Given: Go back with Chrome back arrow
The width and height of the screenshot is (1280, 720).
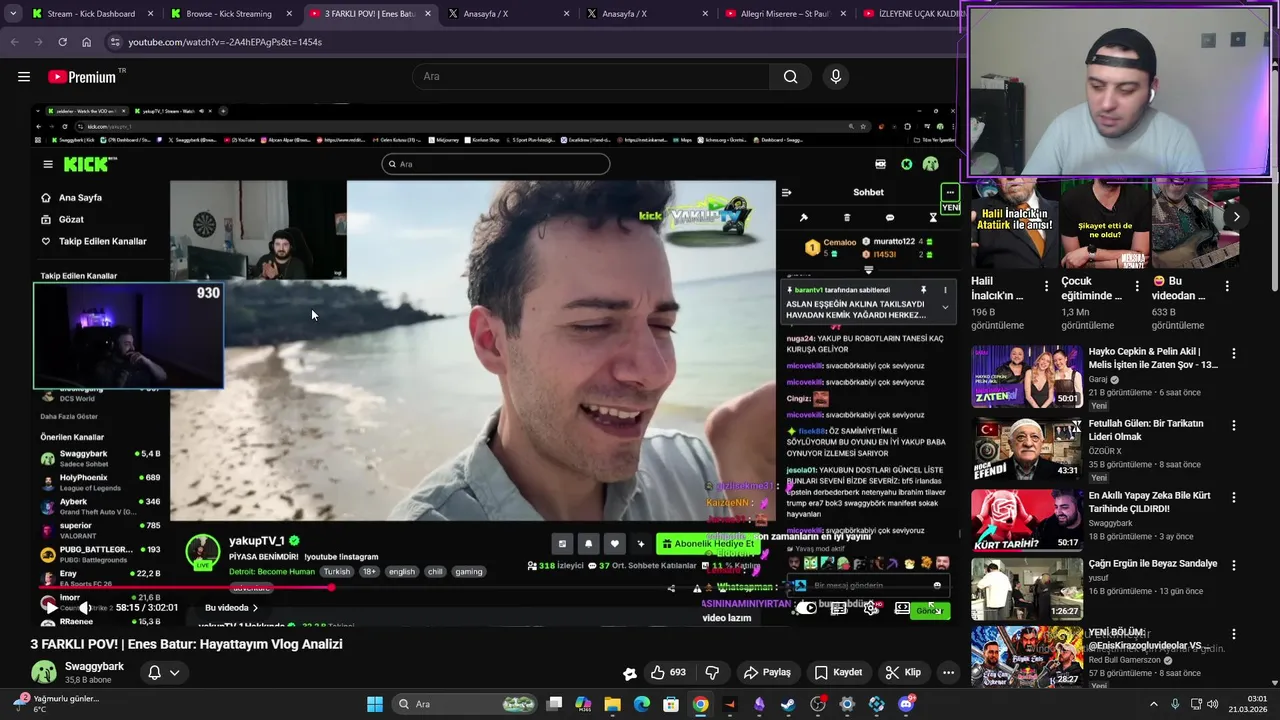Looking at the screenshot, I should pyautogui.click(x=14, y=42).
